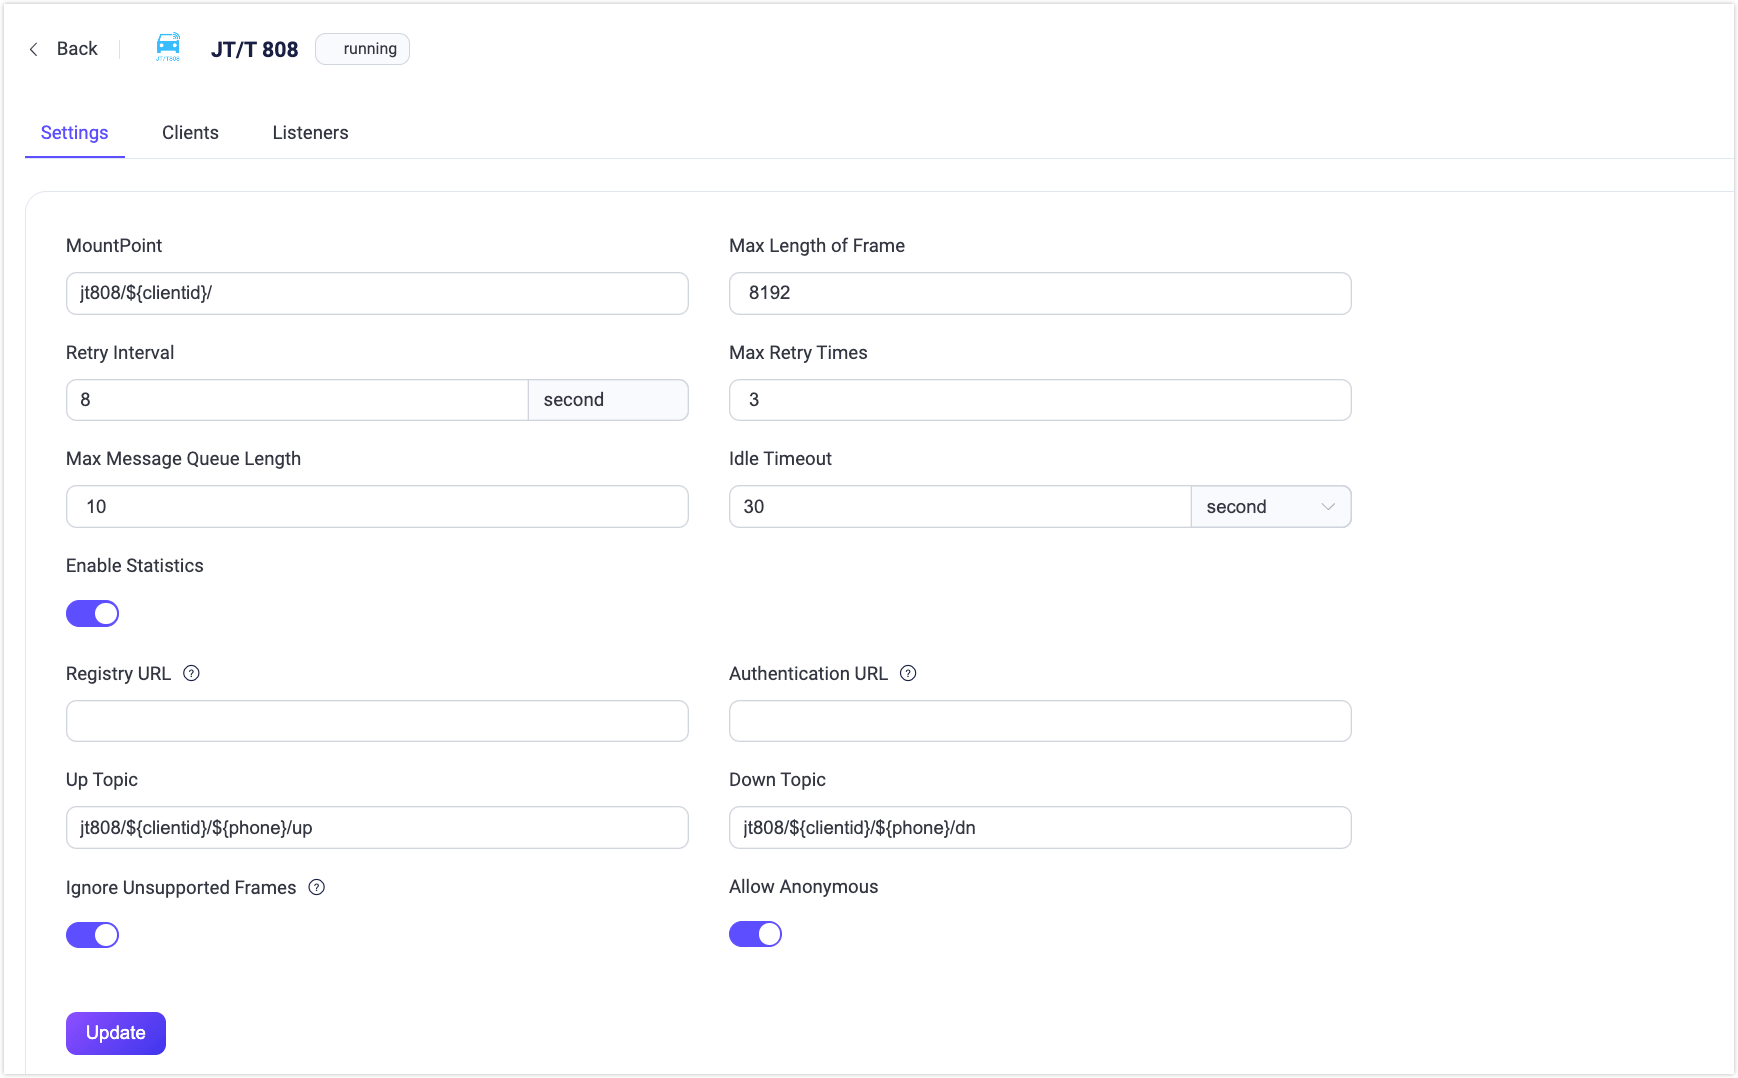Click the empty Registry URL input
The width and height of the screenshot is (1738, 1078).
[x=377, y=721]
